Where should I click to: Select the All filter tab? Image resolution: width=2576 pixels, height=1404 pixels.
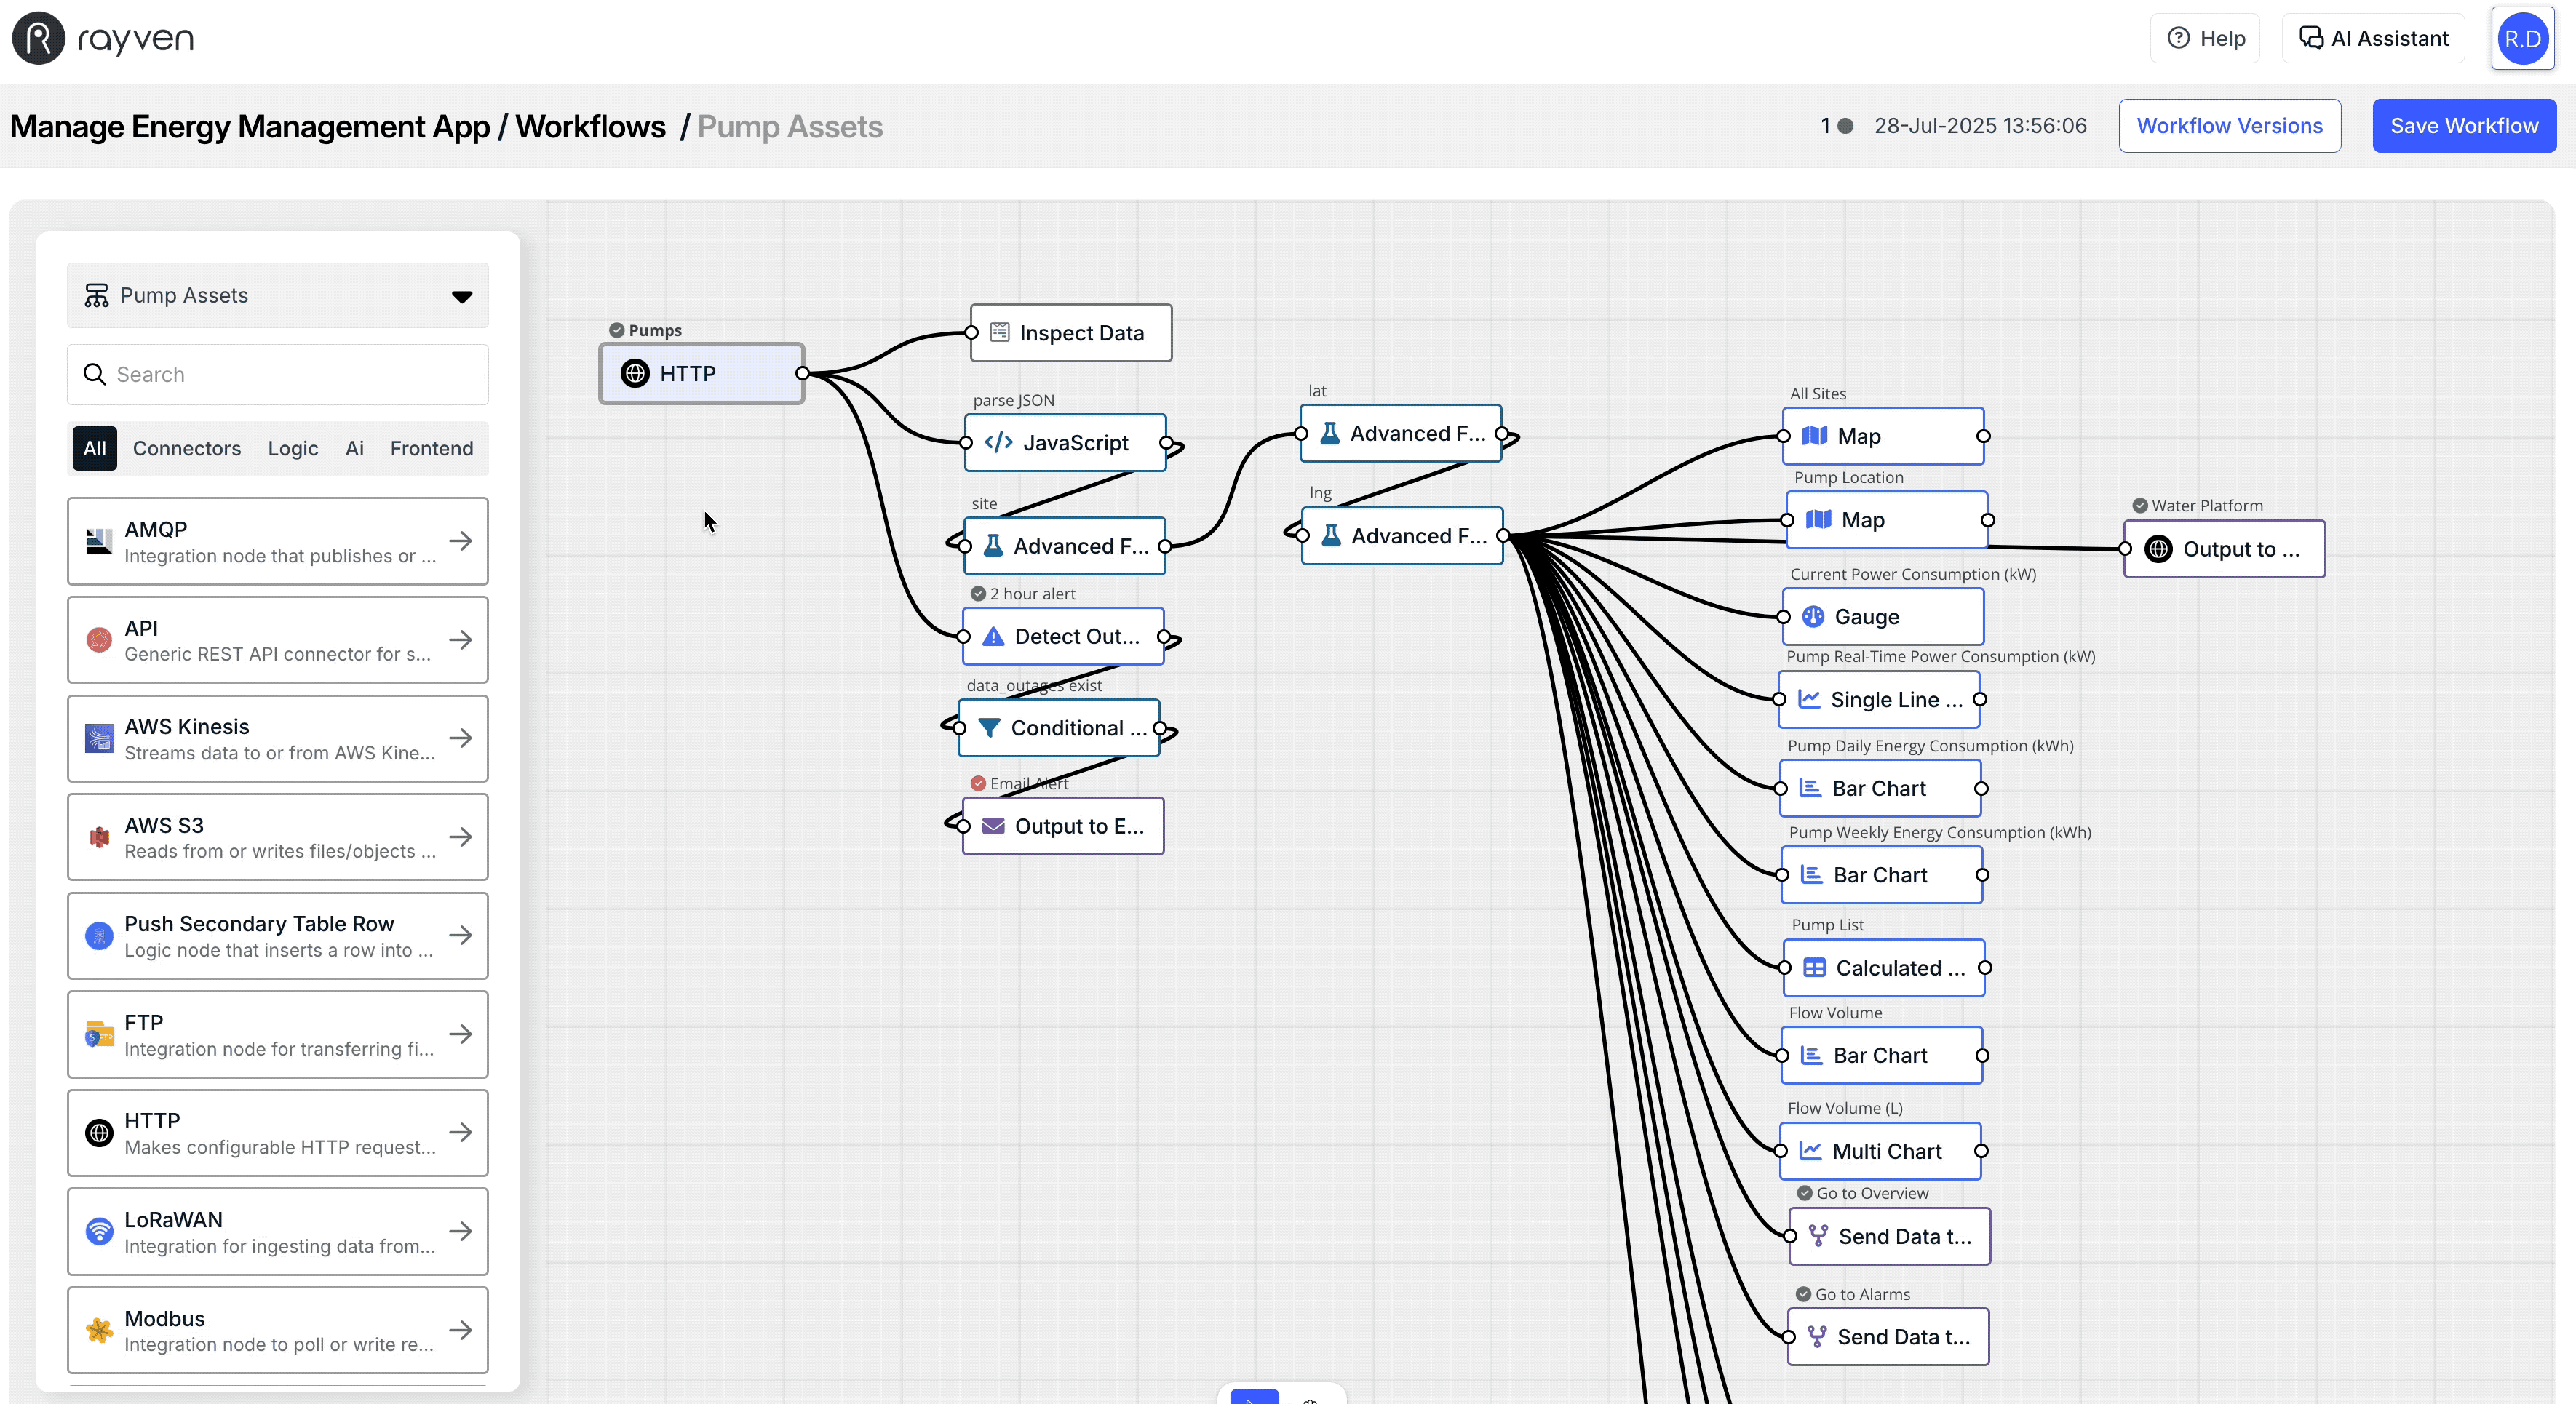[x=95, y=448]
